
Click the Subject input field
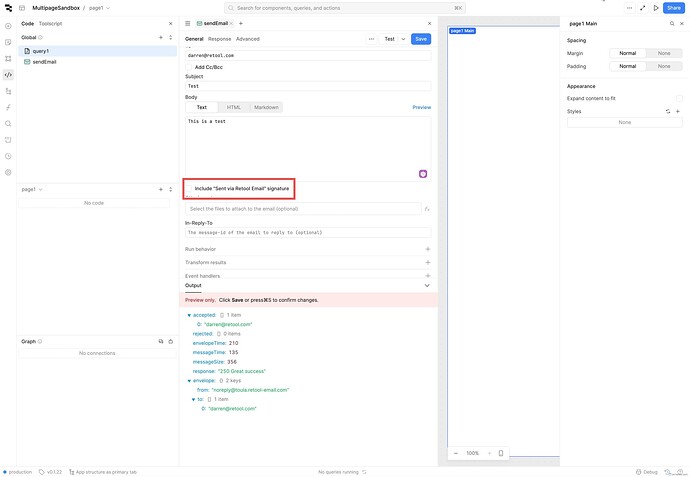[x=307, y=86]
